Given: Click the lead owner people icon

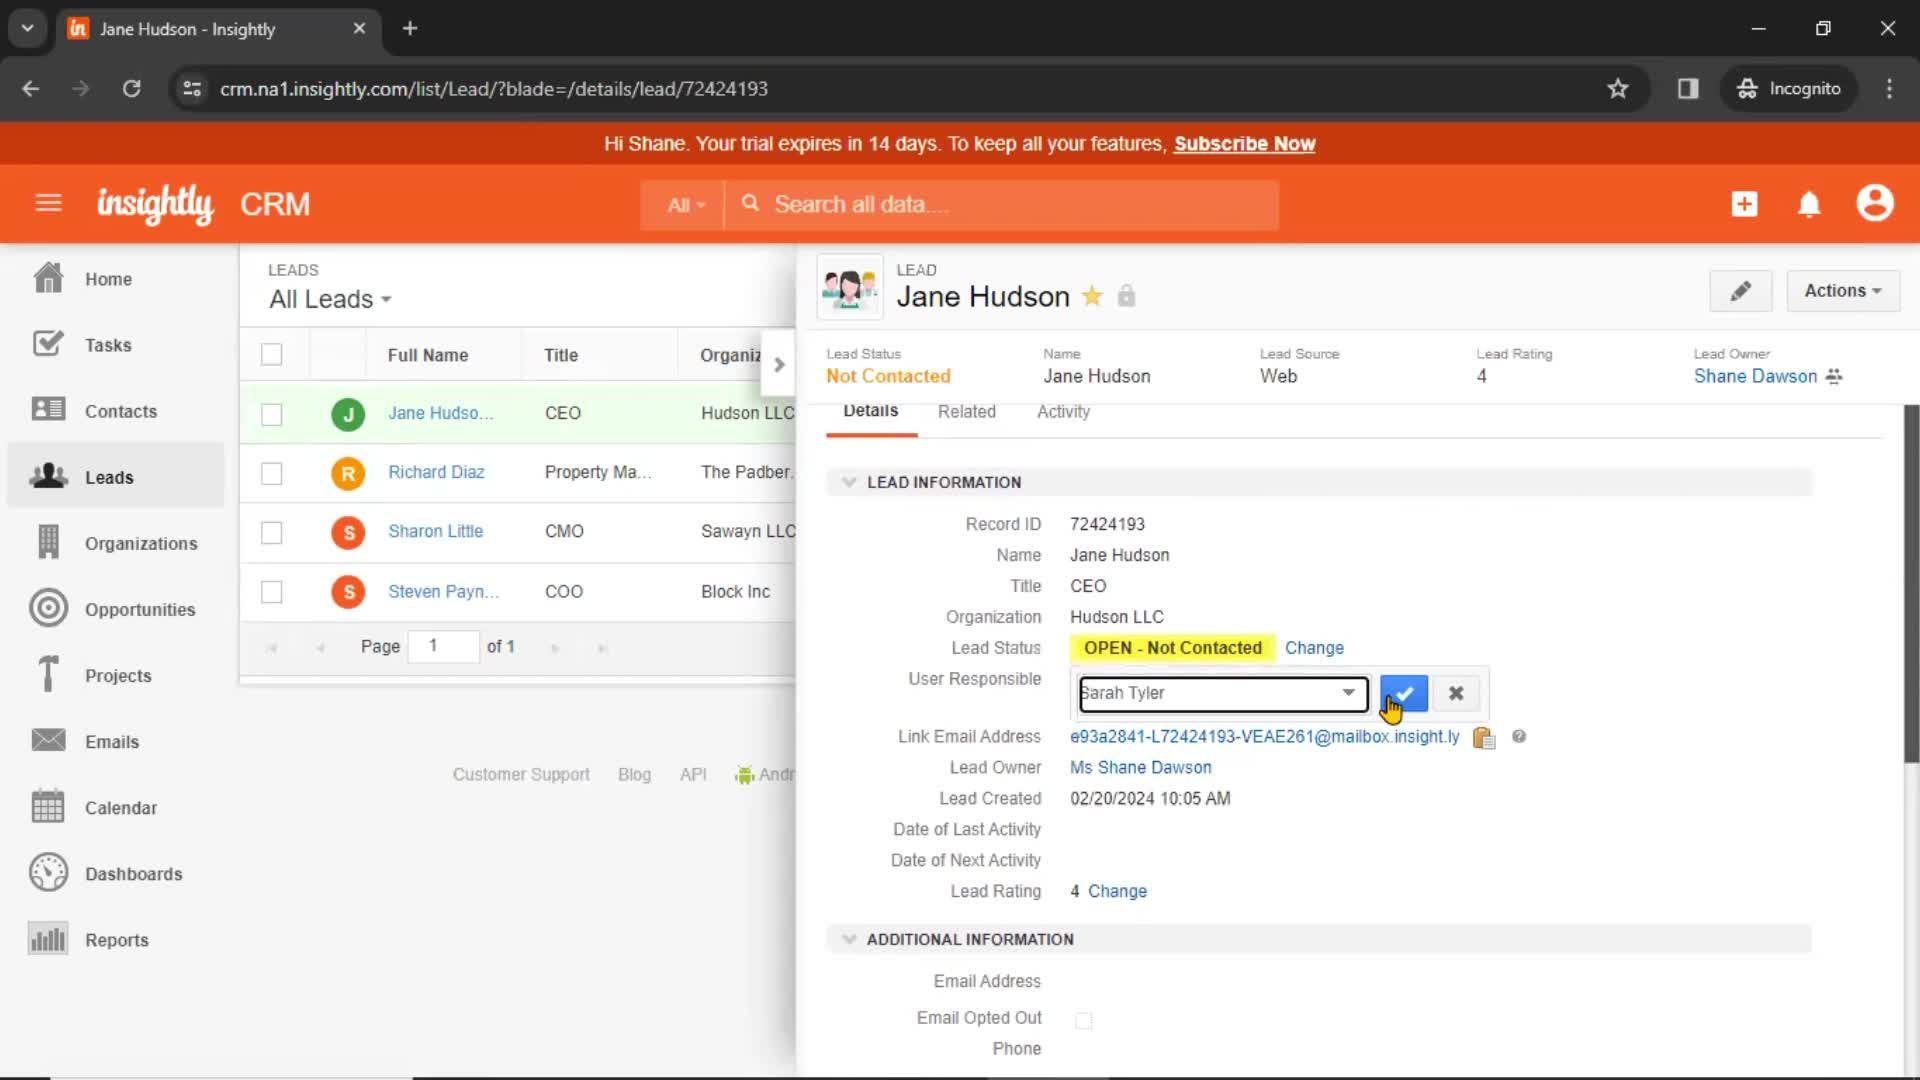Looking at the screenshot, I should point(1834,376).
